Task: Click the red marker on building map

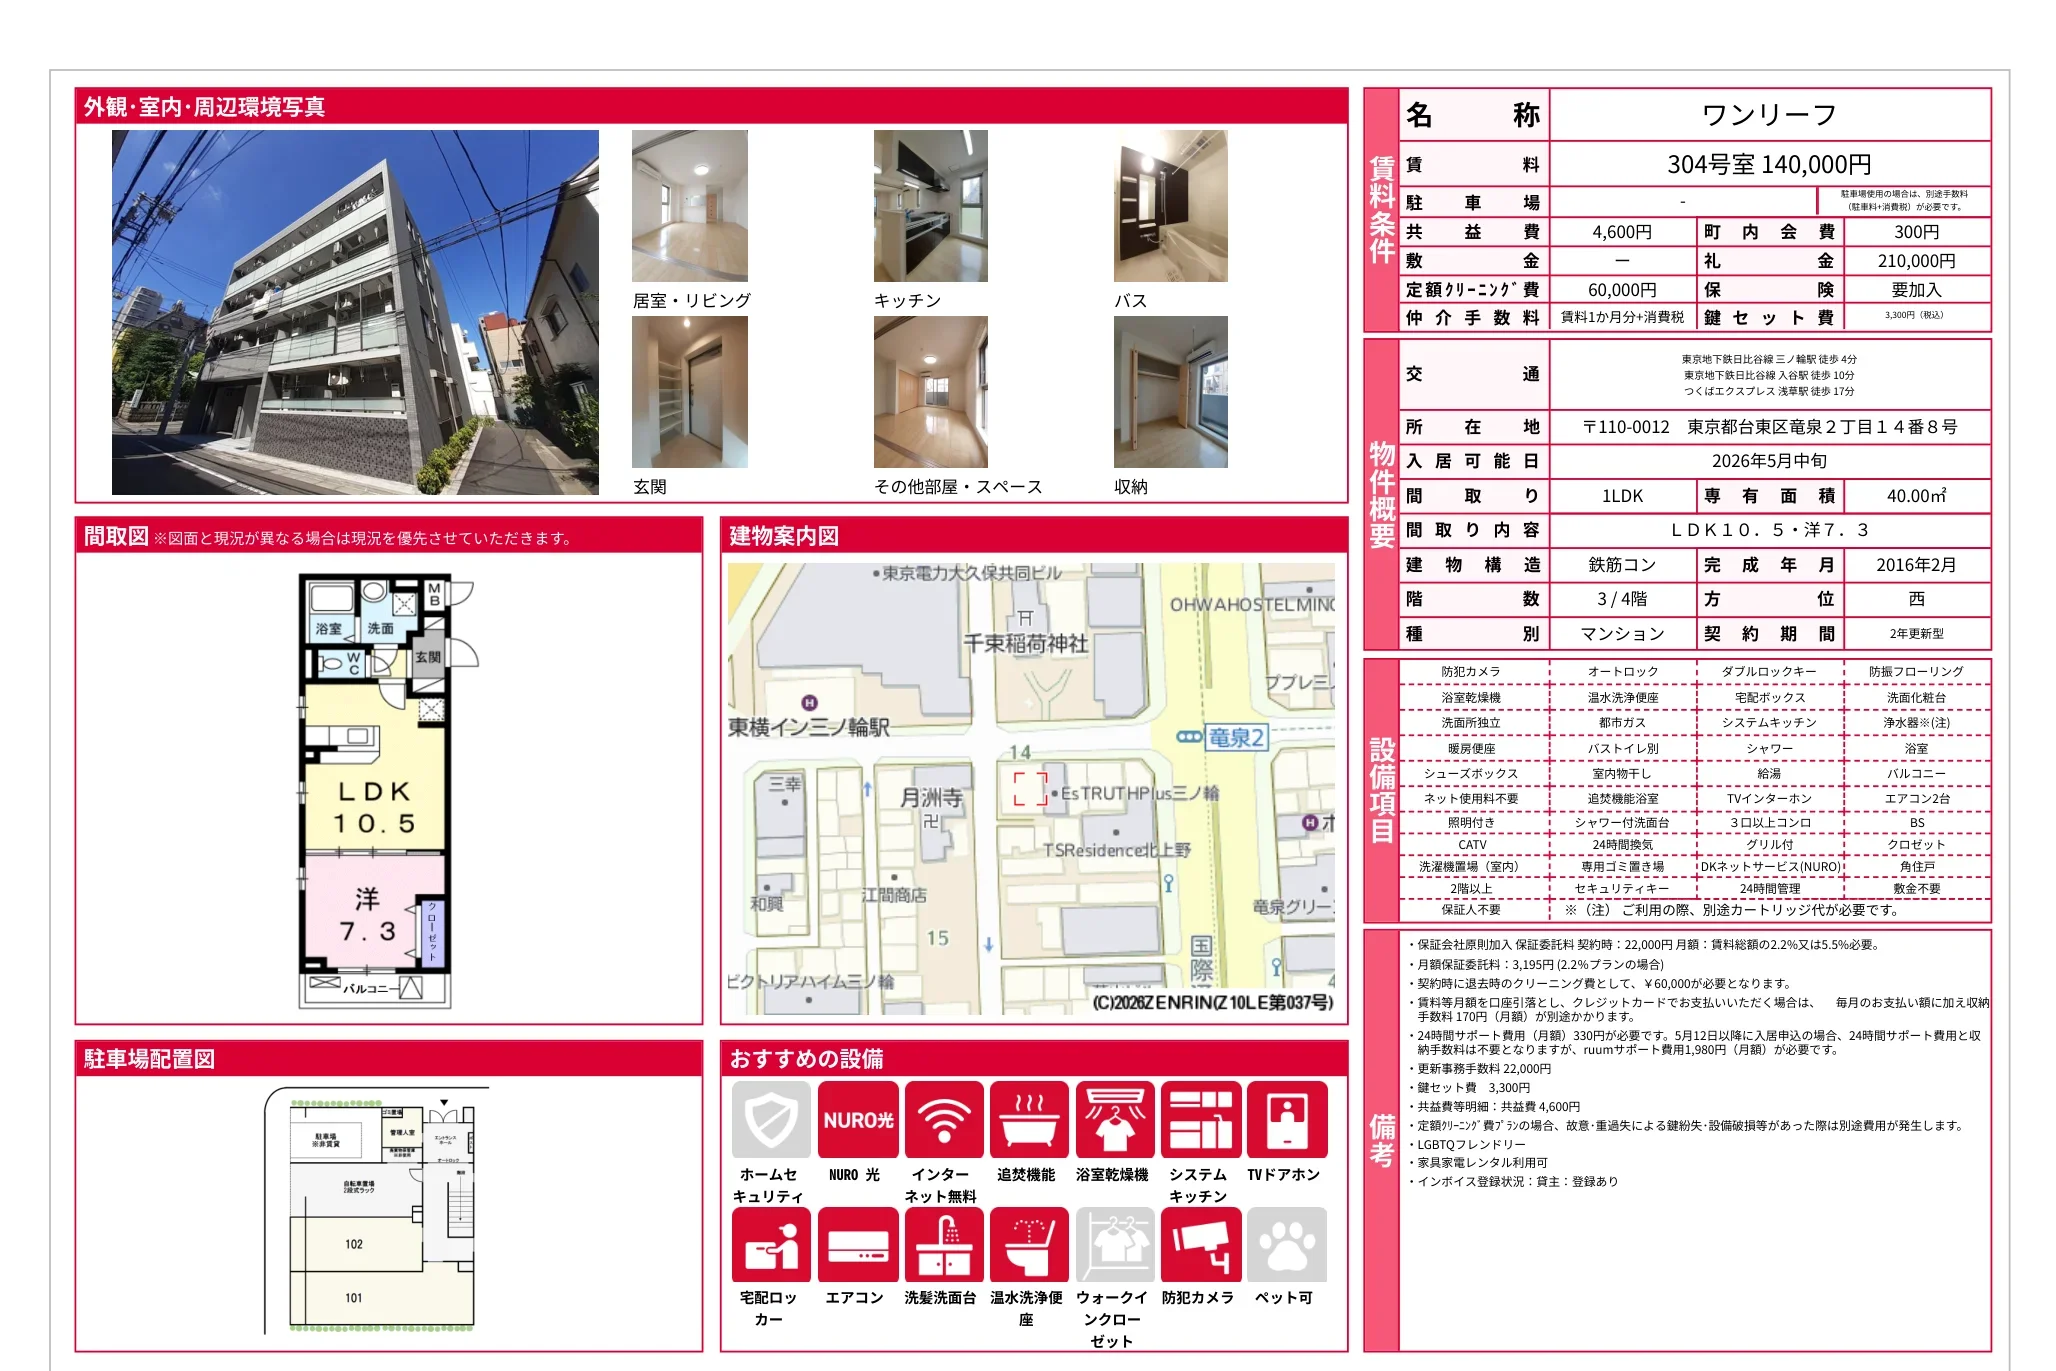Action: 1030,788
